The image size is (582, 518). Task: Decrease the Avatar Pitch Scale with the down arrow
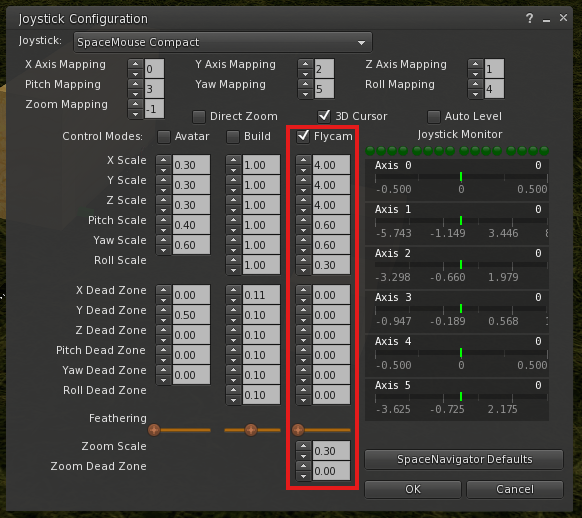163,230
